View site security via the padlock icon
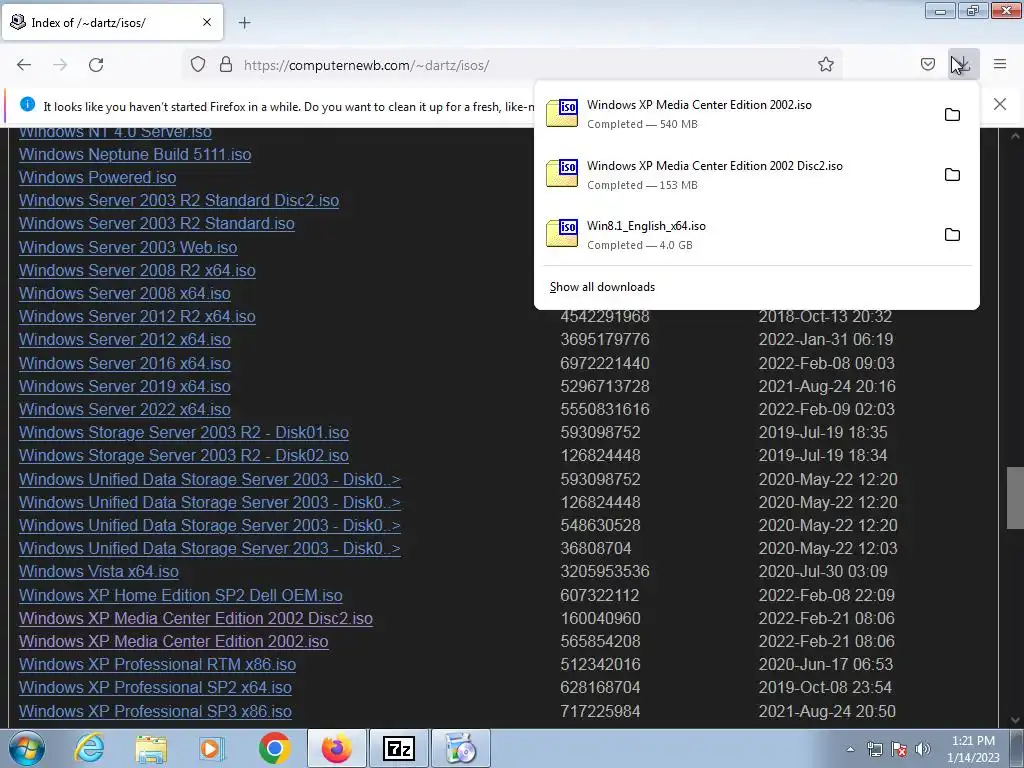 pos(226,65)
